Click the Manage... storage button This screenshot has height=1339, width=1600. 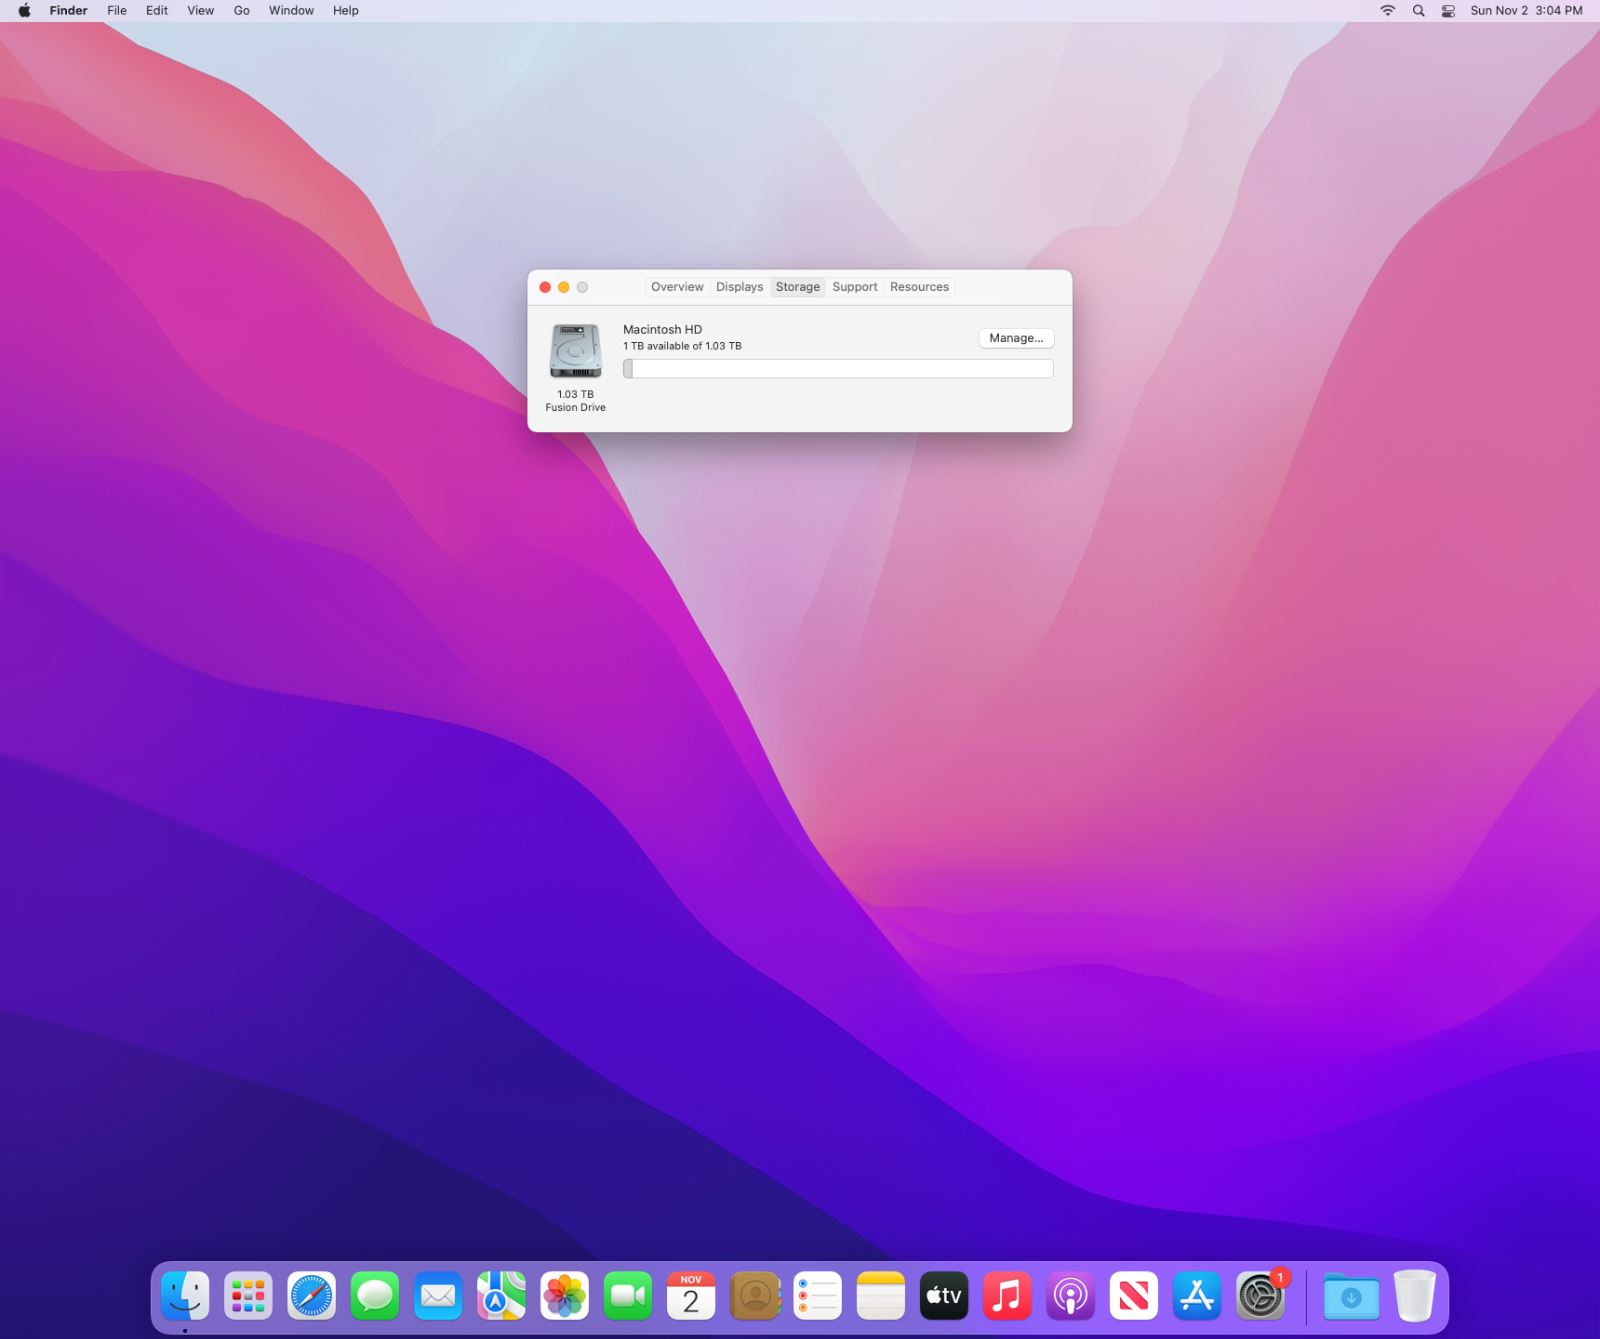[1016, 338]
